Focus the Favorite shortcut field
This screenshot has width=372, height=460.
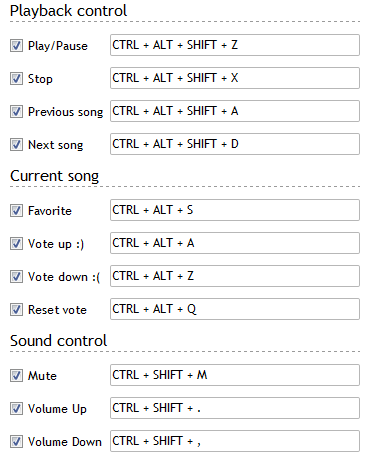pos(235,210)
